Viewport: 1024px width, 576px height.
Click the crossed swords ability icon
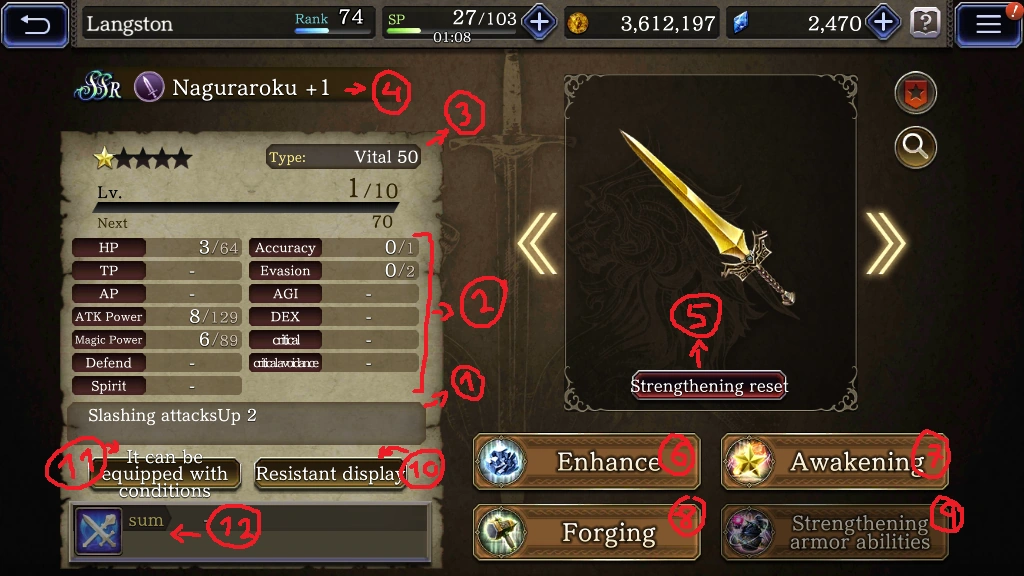point(98,531)
